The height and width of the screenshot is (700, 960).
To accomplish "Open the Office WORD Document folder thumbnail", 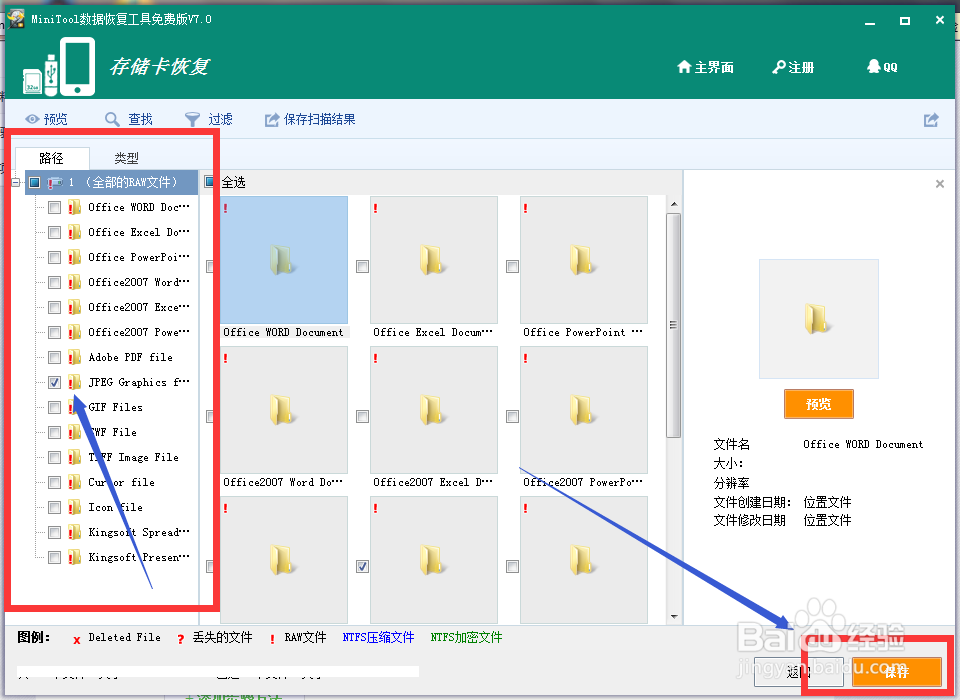I will click(284, 260).
